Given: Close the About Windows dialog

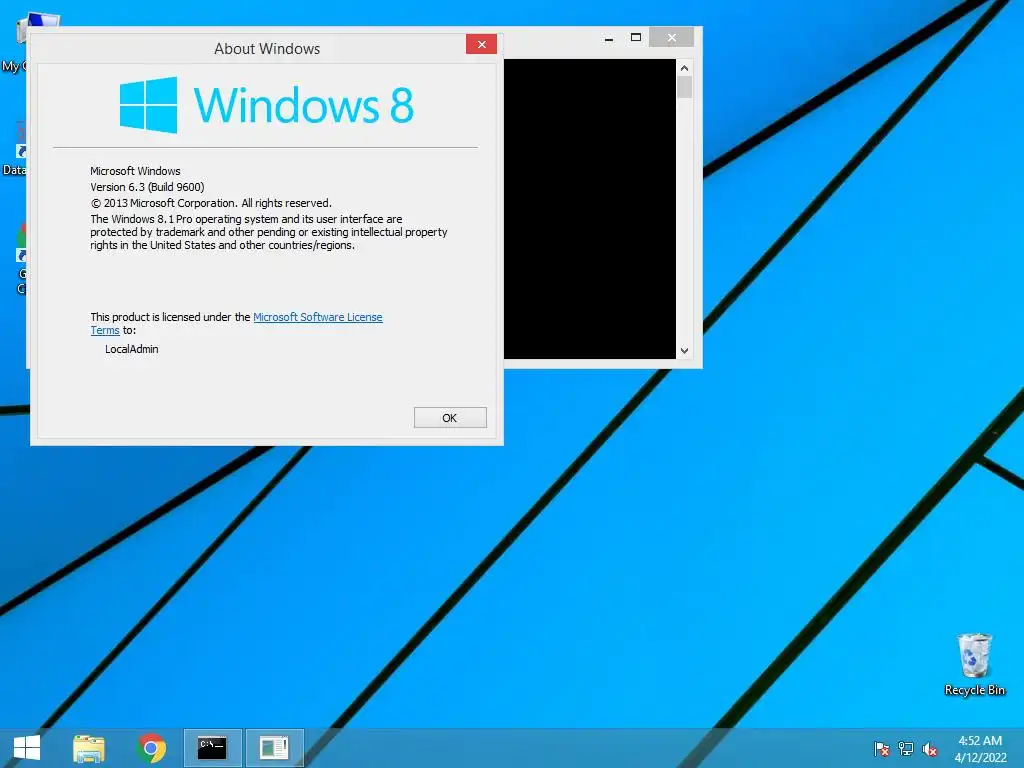Looking at the screenshot, I should tap(481, 44).
